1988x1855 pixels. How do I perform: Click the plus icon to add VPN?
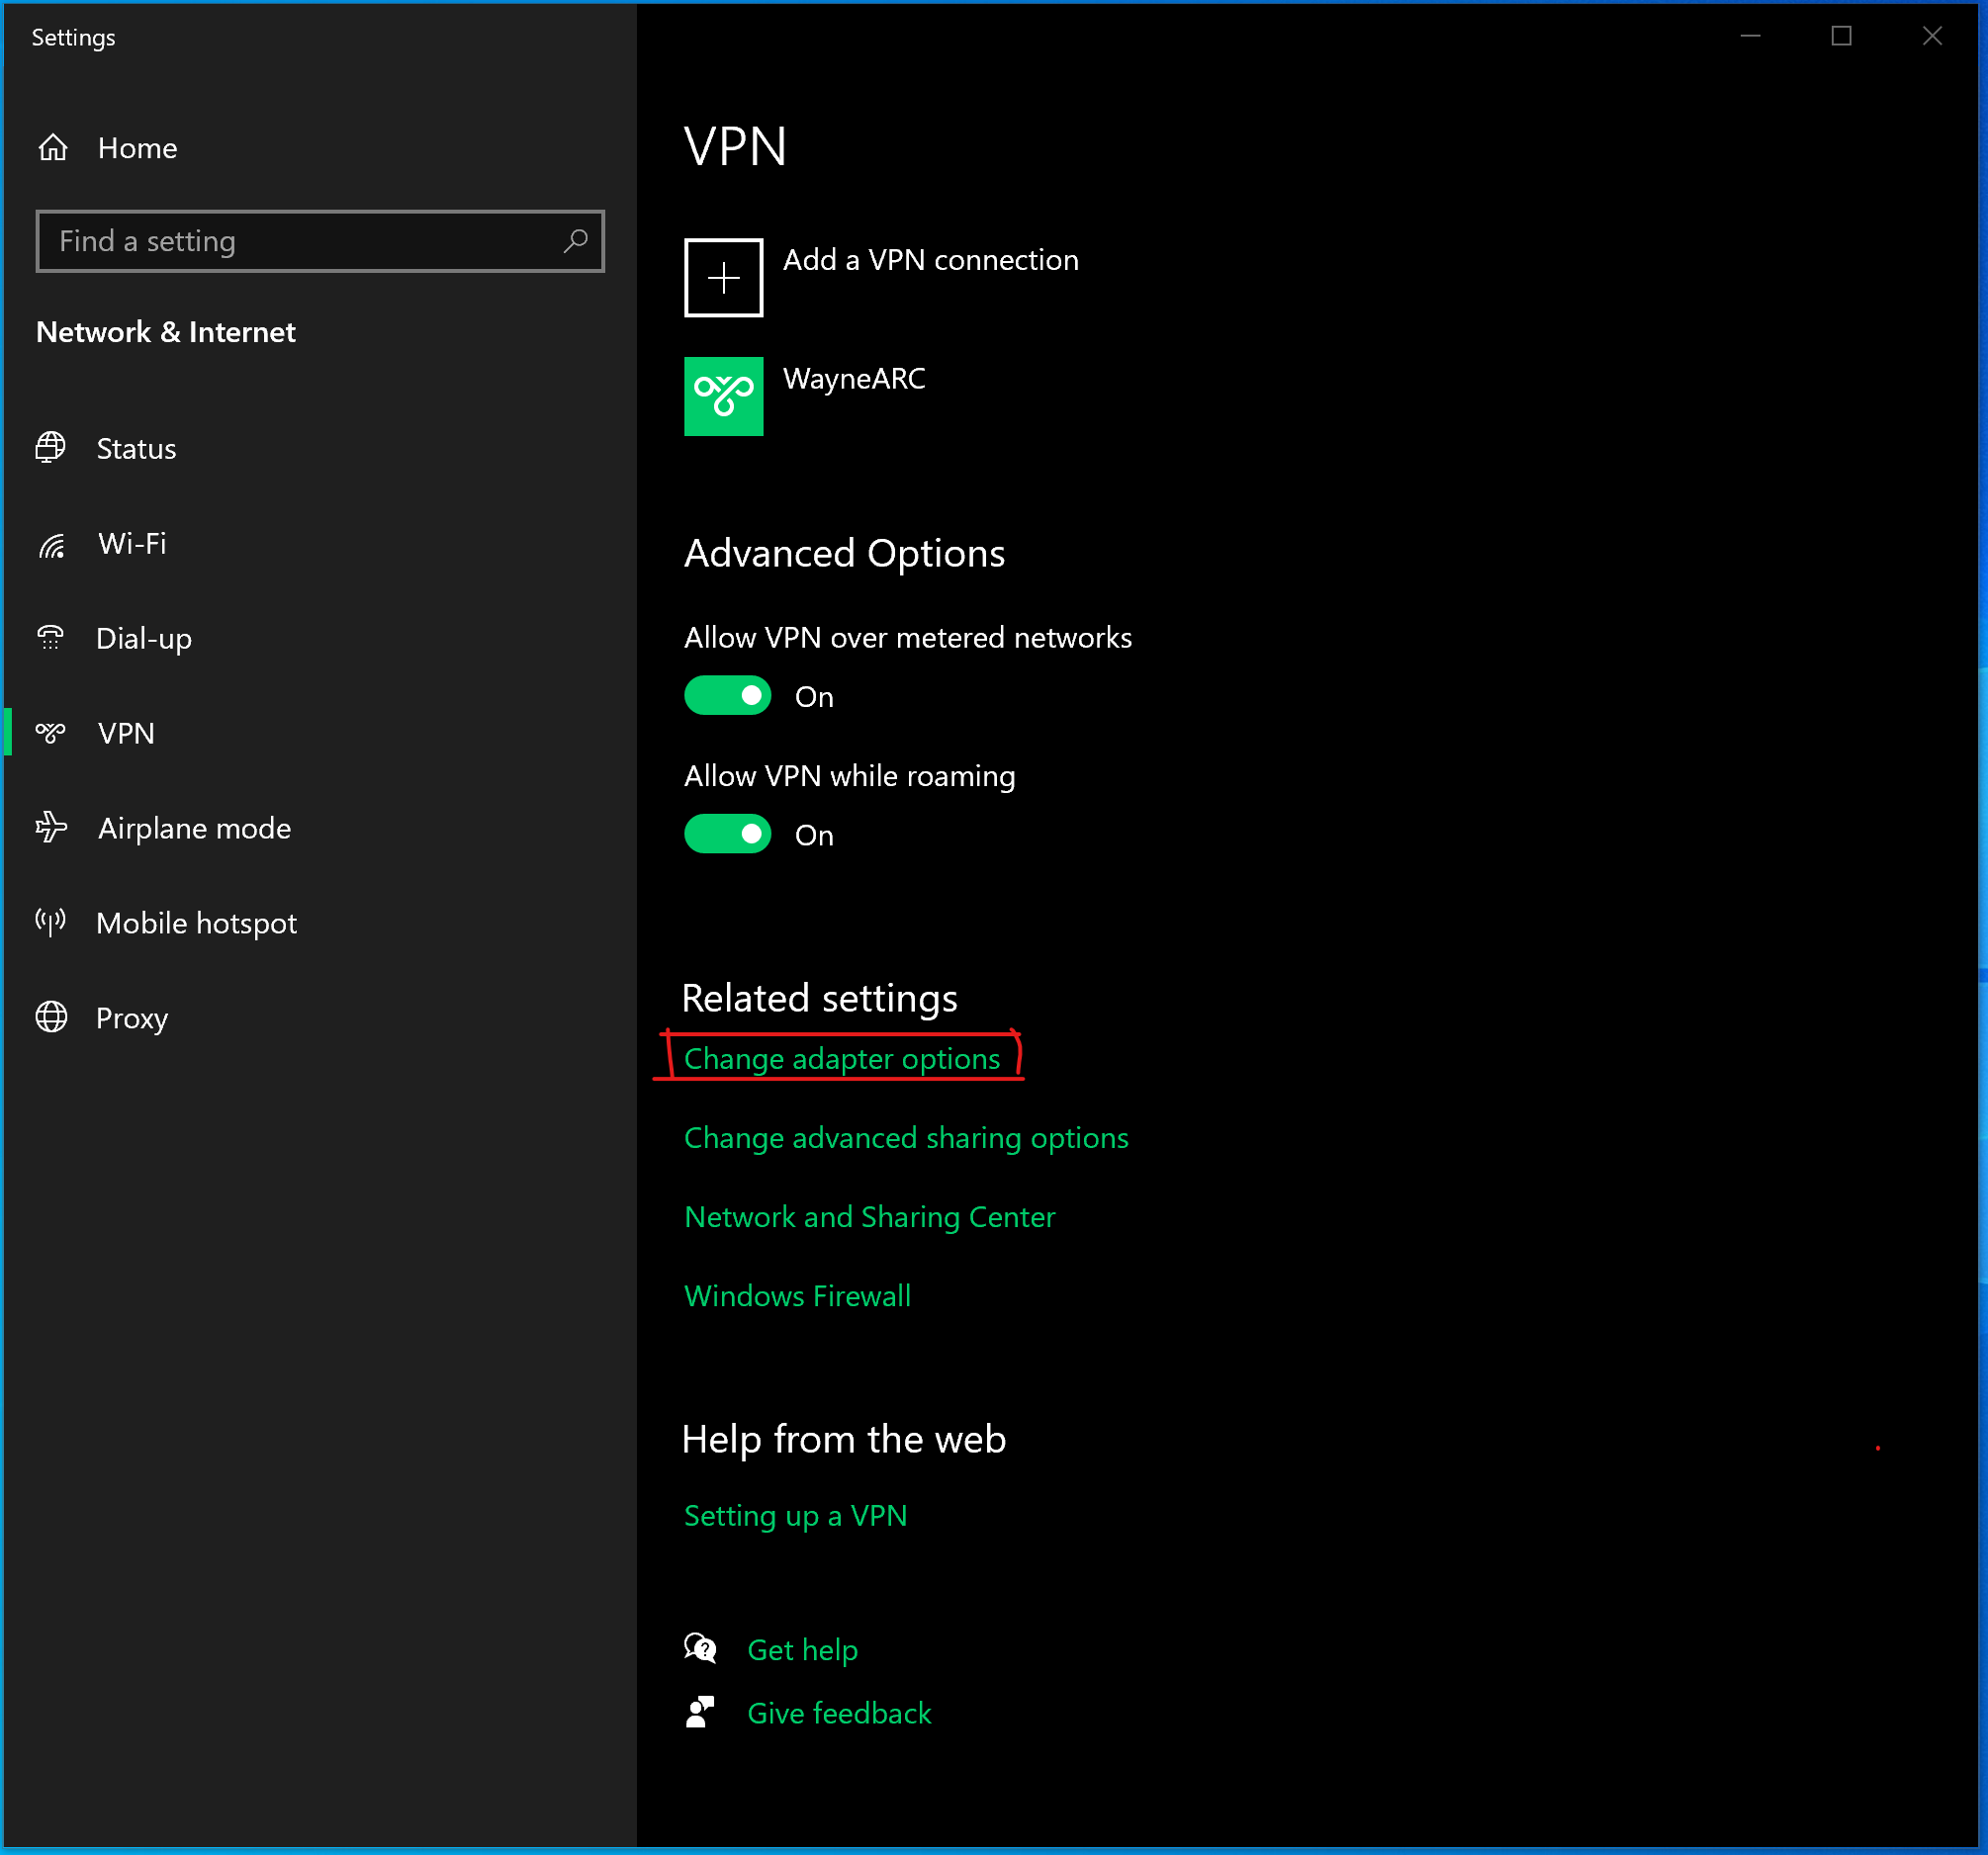click(x=723, y=278)
